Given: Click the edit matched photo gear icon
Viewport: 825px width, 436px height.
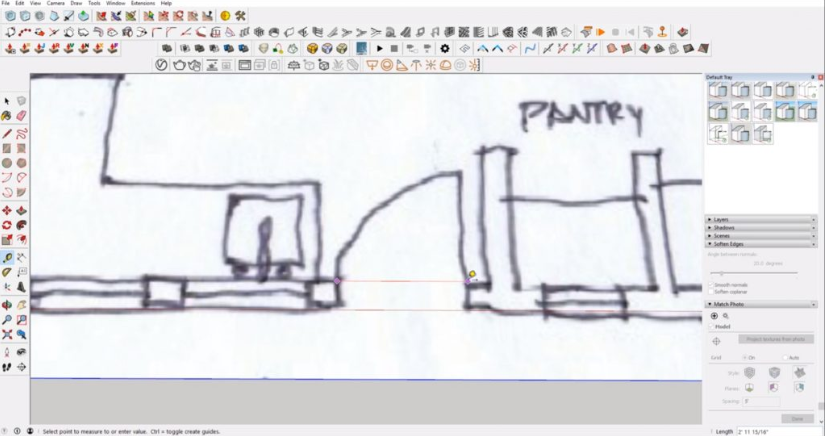Looking at the screenshot, I should pos(726,316).
